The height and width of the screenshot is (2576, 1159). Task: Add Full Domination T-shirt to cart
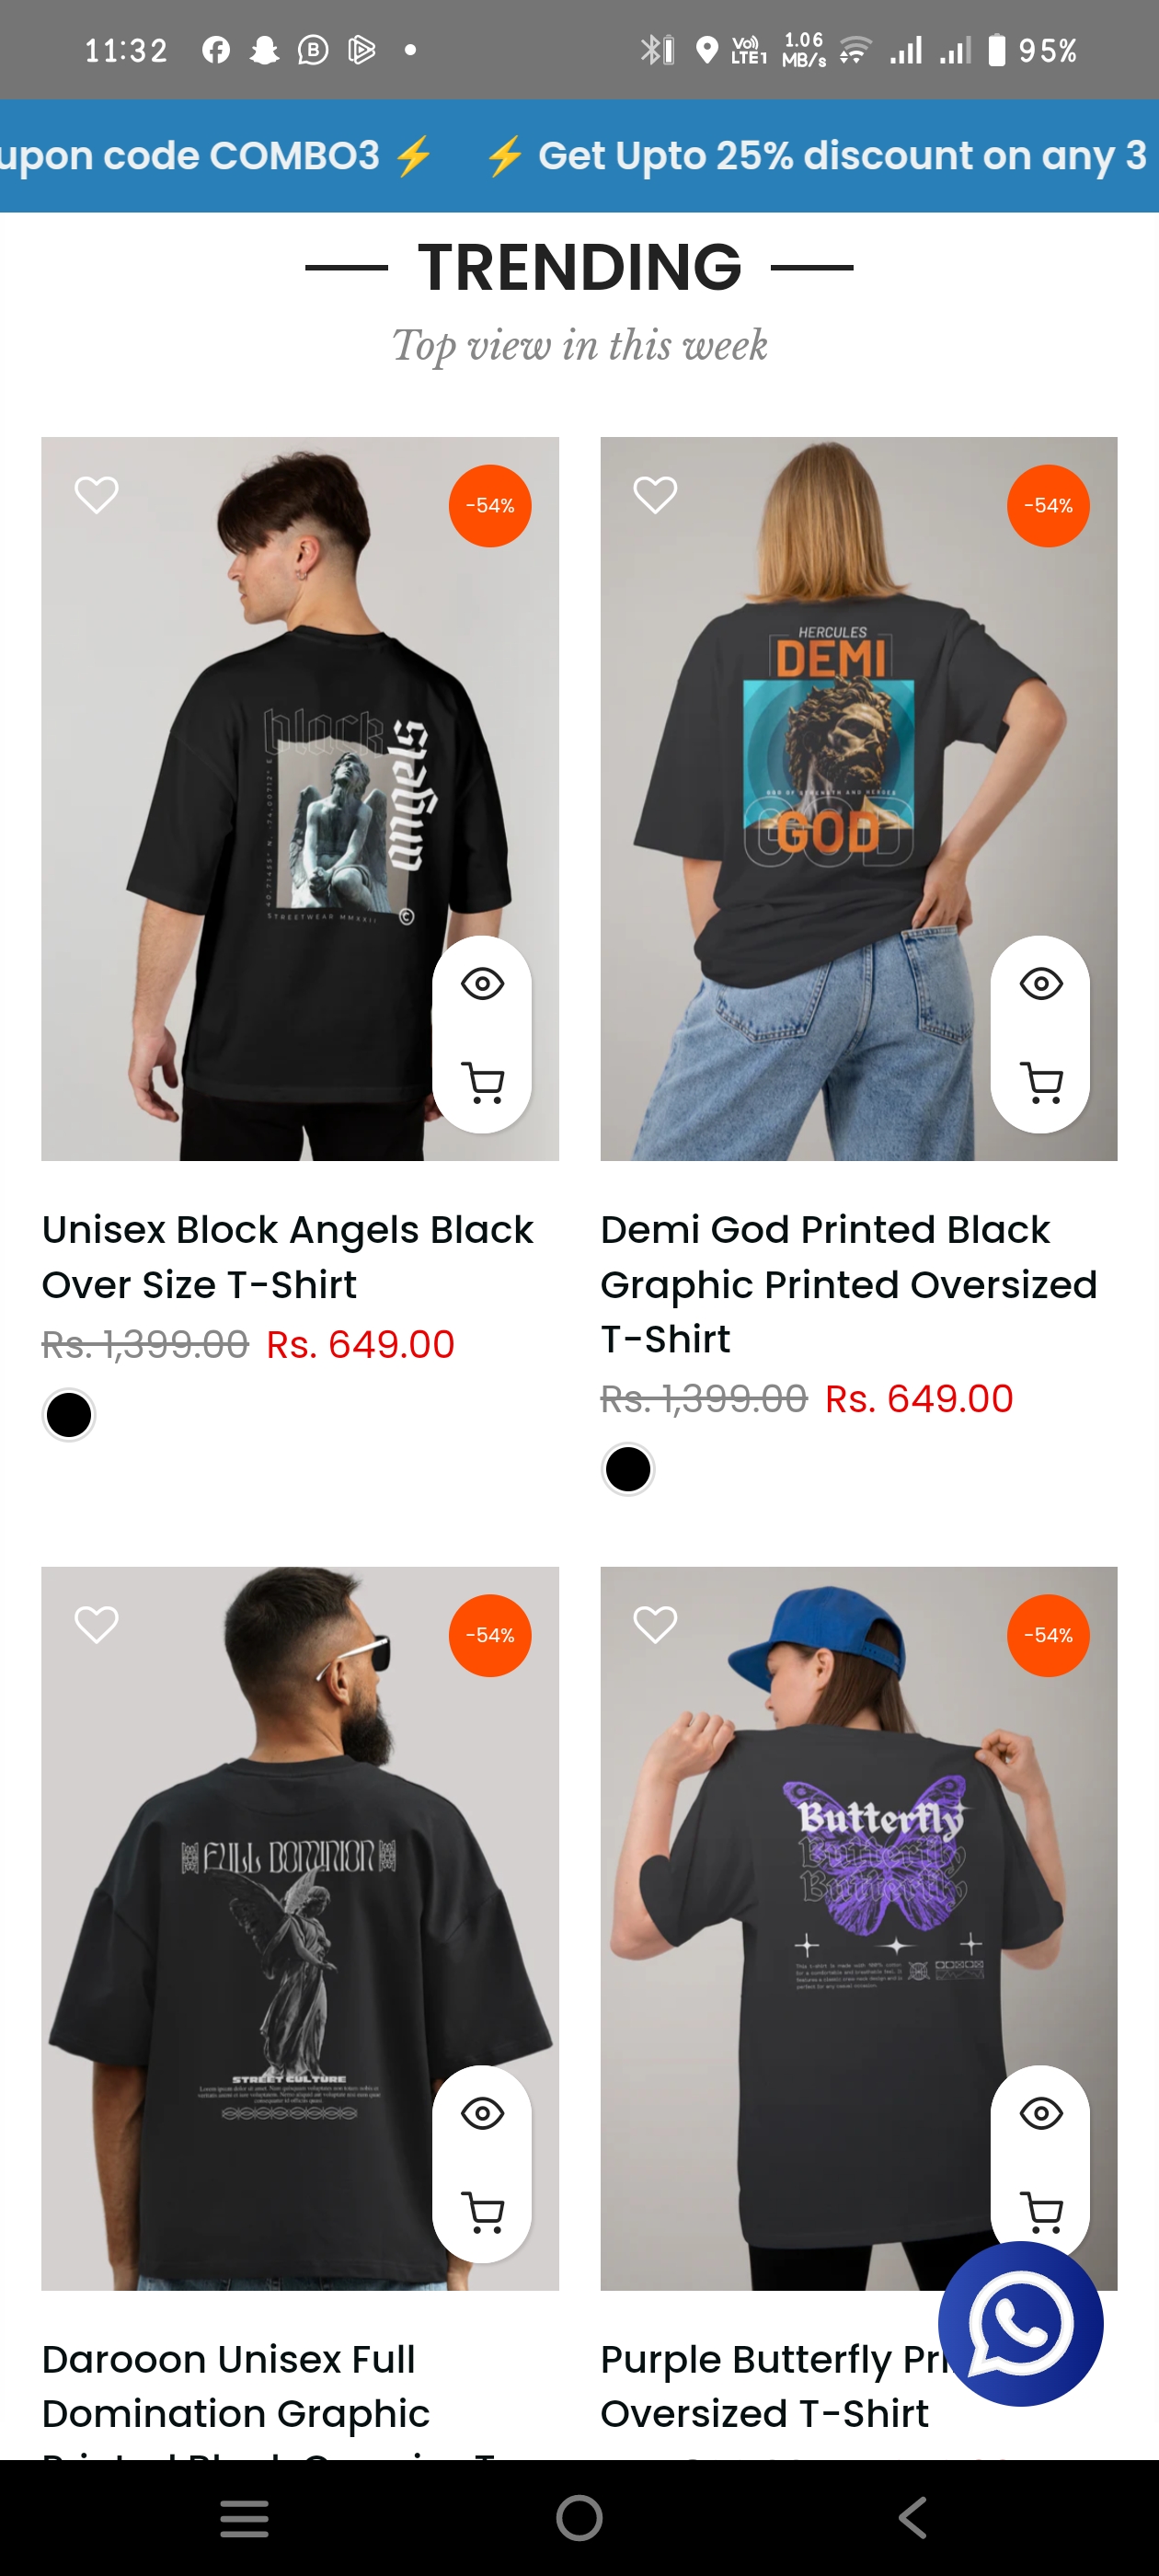(x=482, y=2212)
